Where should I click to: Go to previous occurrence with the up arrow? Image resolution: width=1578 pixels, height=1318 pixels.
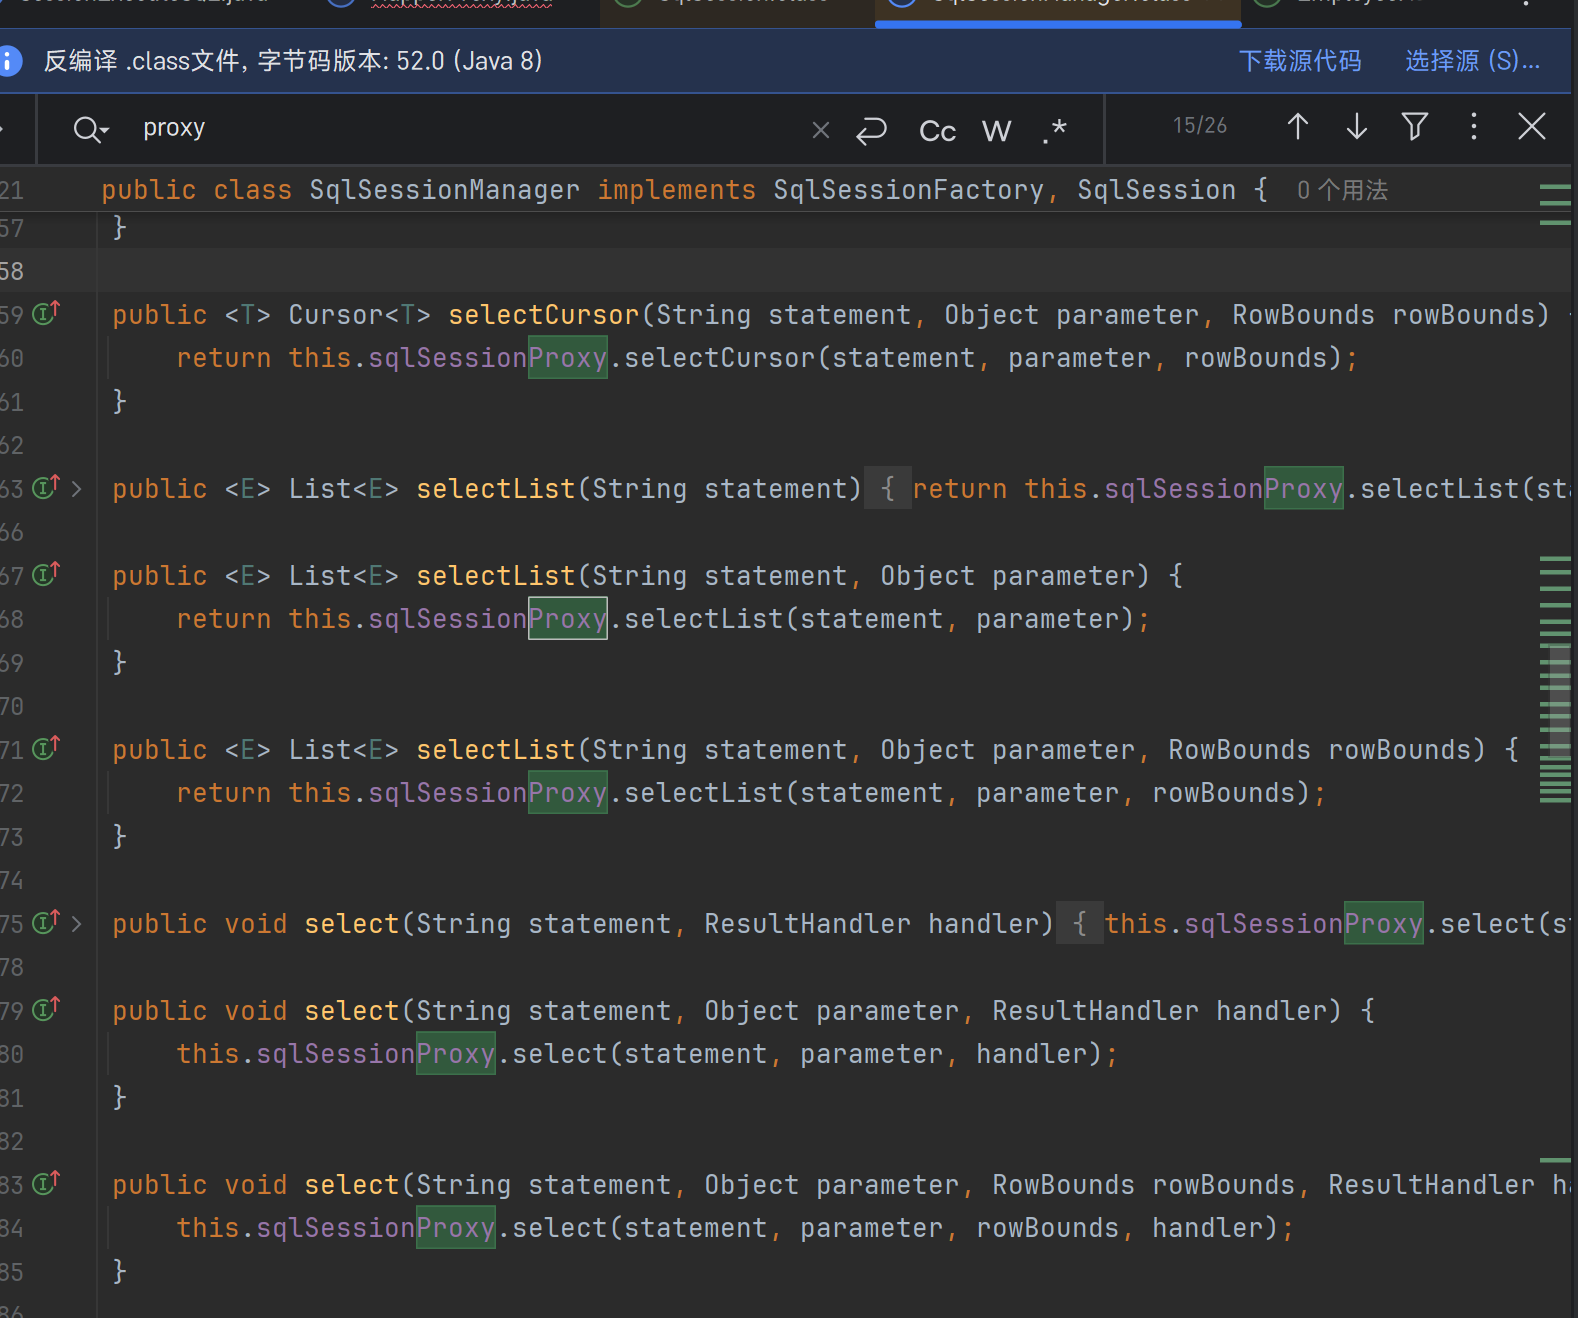coord(1298,126)
